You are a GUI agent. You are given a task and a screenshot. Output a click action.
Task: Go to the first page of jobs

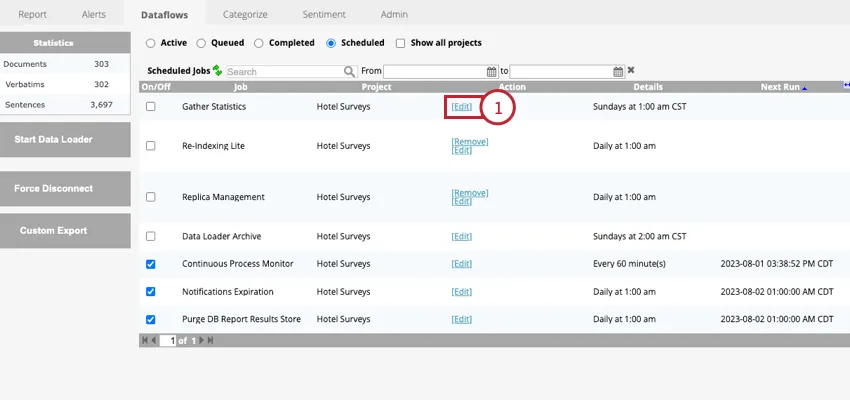pos(145,341)
